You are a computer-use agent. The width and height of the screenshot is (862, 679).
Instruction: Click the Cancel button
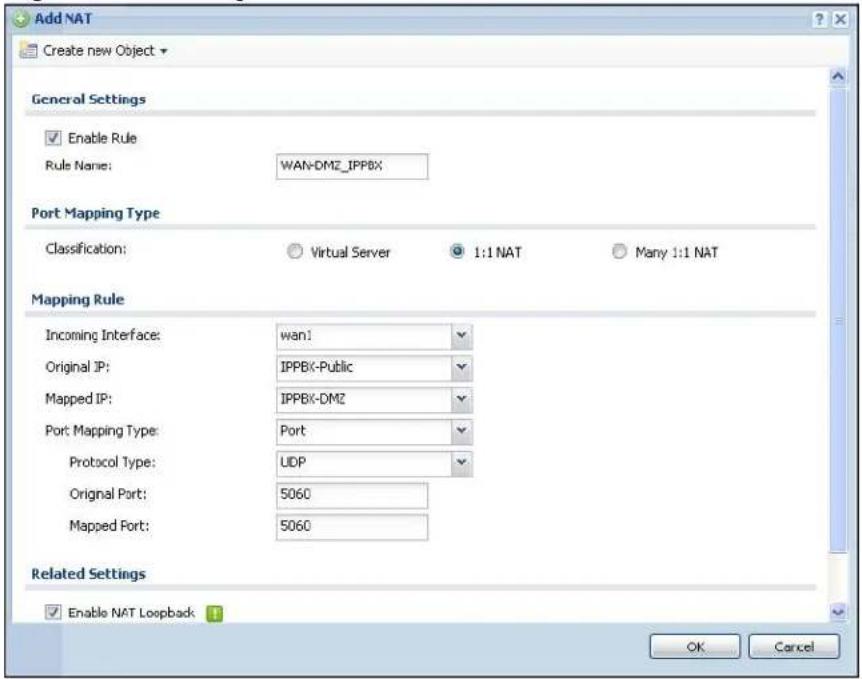pyautogui.click(x=794, y=647)
